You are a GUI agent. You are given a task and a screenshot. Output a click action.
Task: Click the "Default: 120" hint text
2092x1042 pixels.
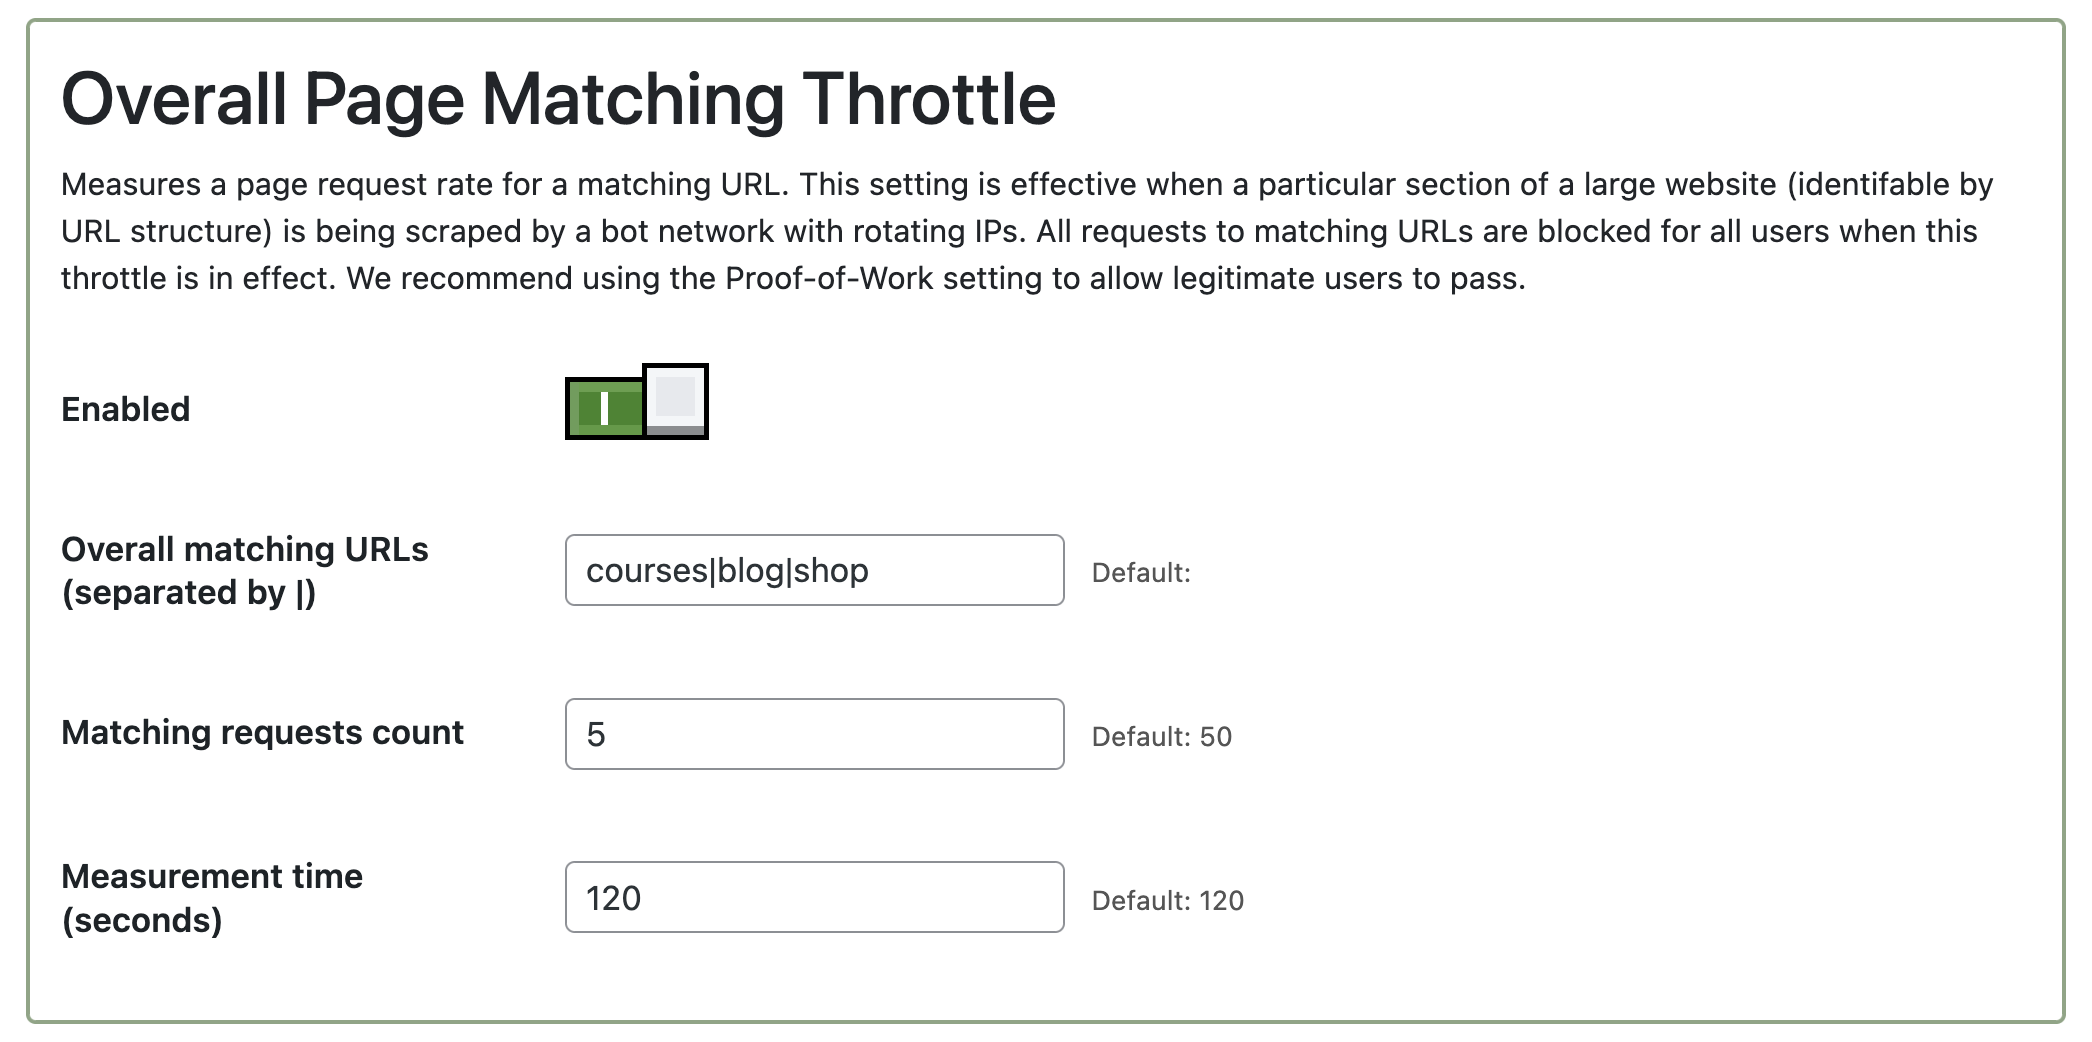1167,901
